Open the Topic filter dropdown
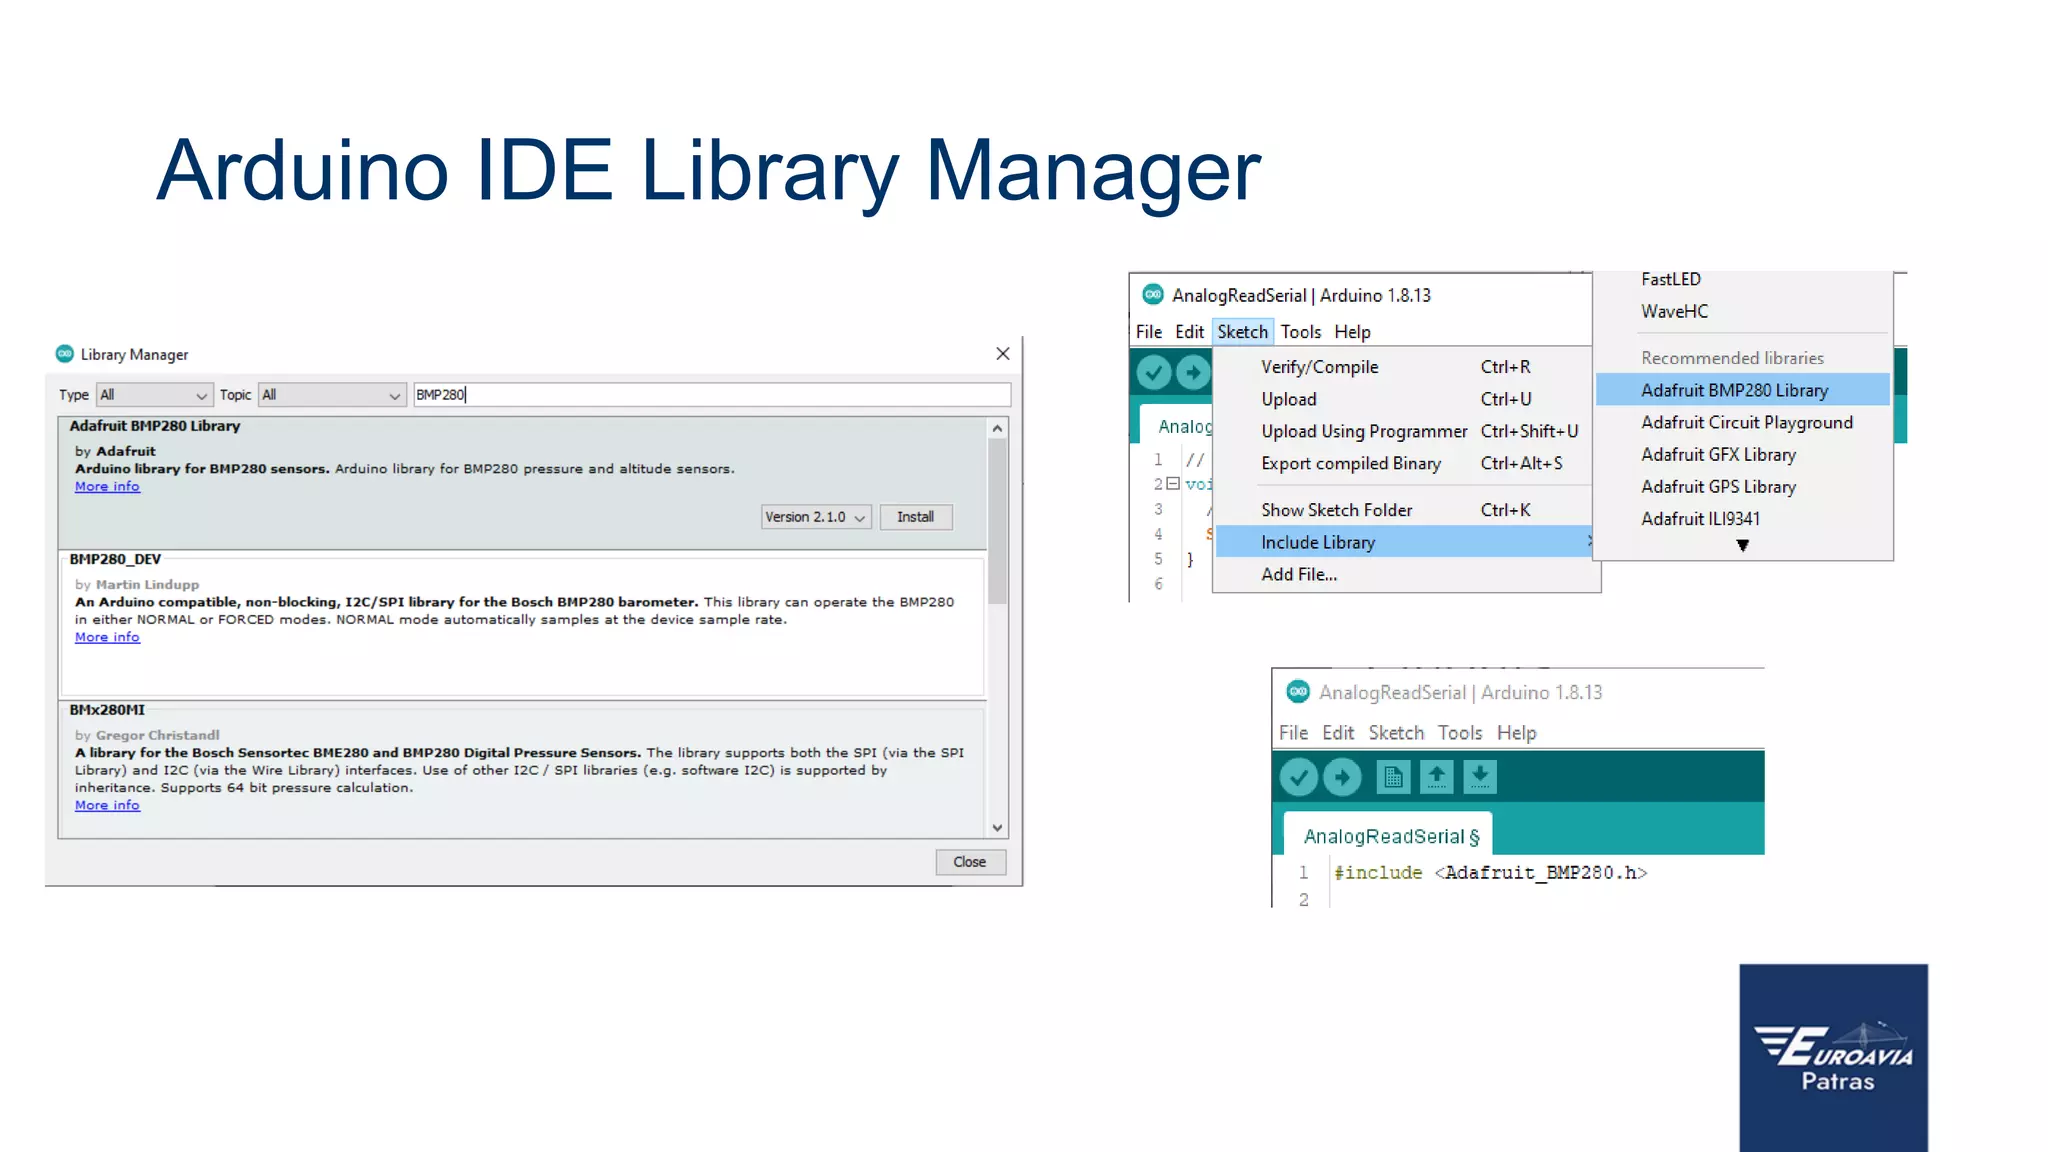The image size is (2048, 1152). pyautogui.click(x=332, y=395)
